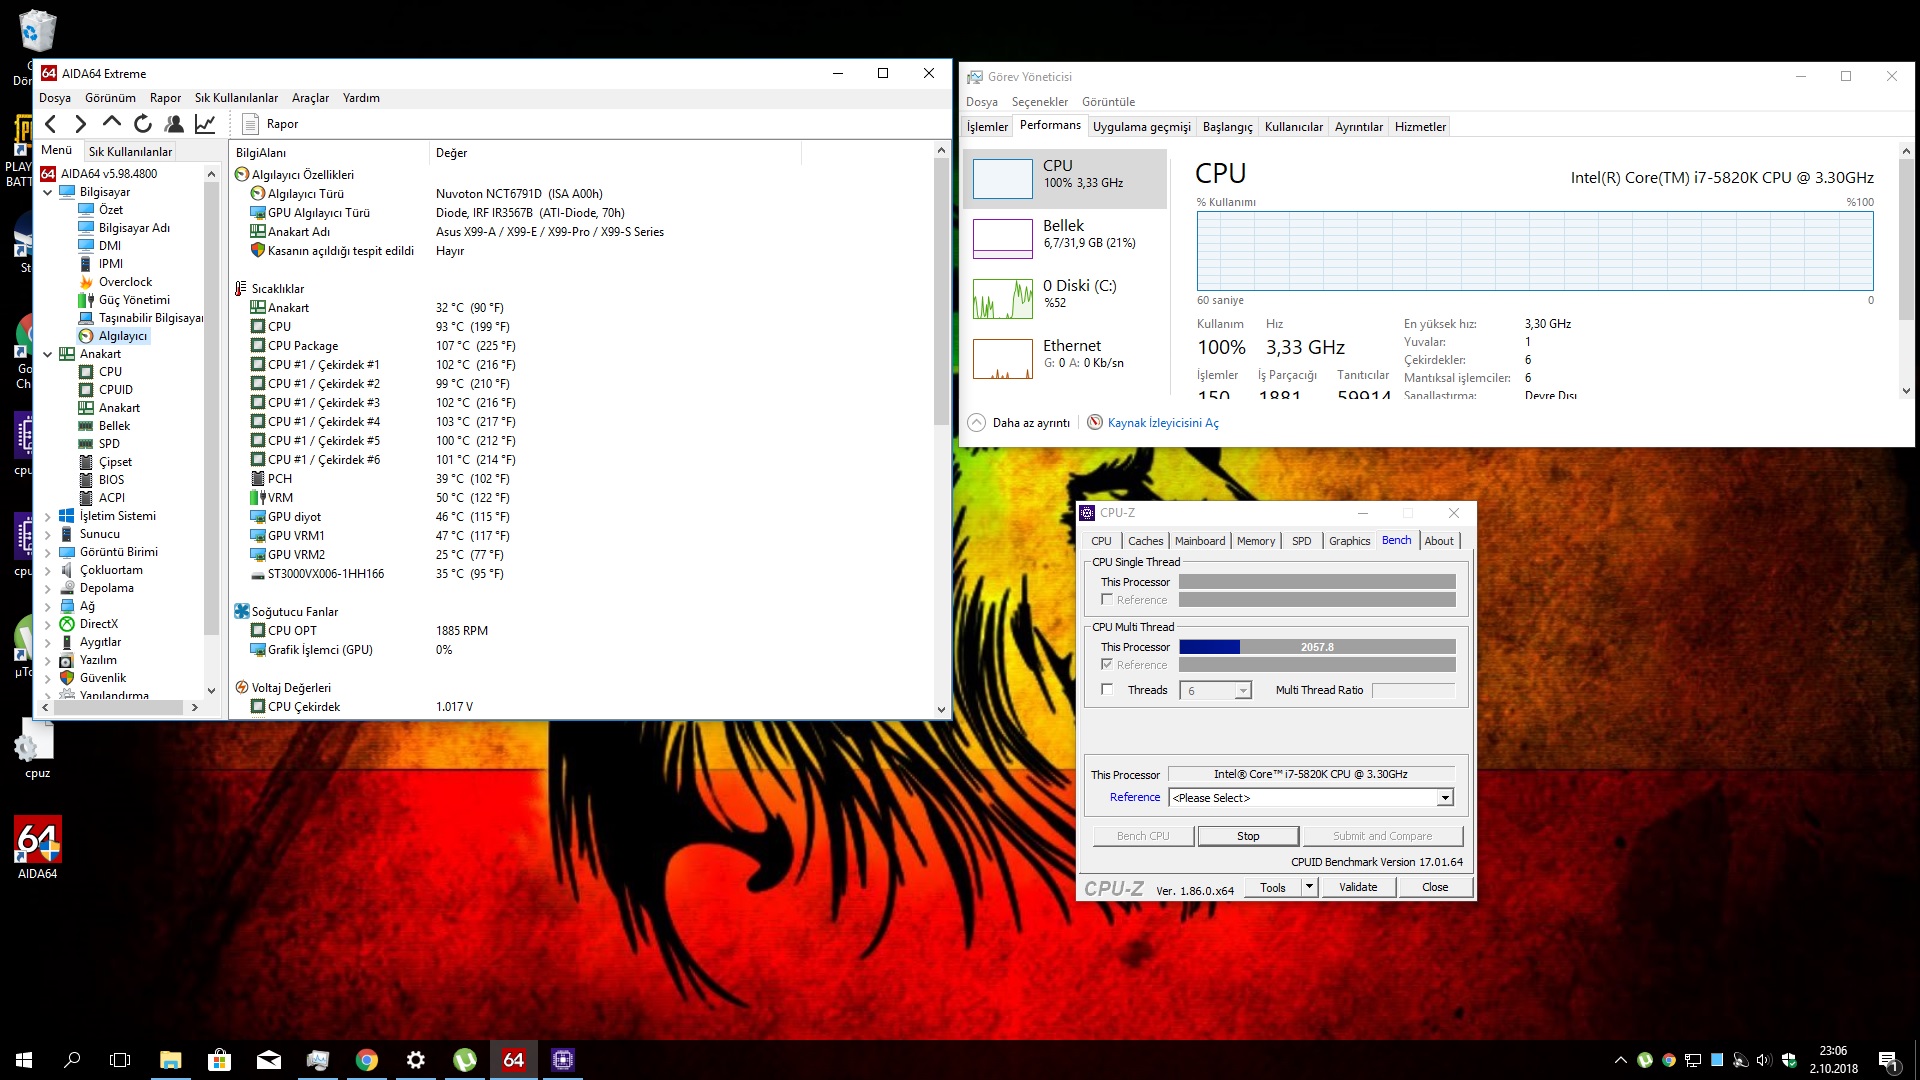Click the CPU-Z Validate button
1920x1080 pixels.
[1358, 887]
